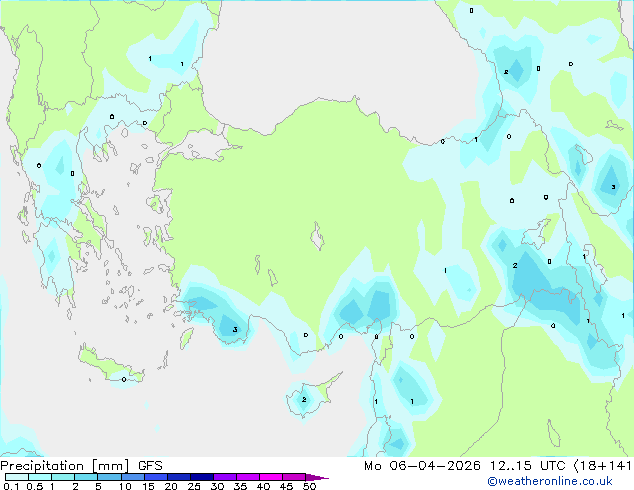Click the '5' legend scale label
The image size is (634, 490).
[x=98, y=486]
